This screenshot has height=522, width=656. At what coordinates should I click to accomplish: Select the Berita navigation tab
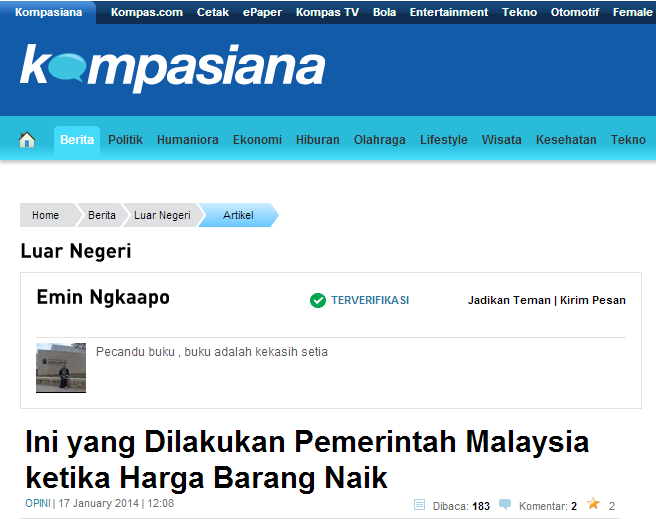point(77,140)
